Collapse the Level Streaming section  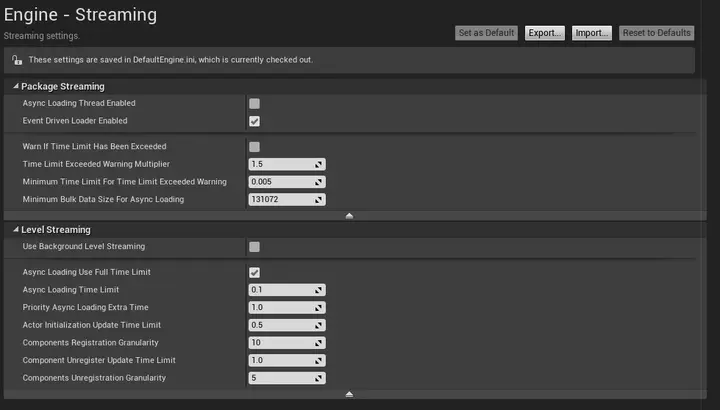click(15, 230)
